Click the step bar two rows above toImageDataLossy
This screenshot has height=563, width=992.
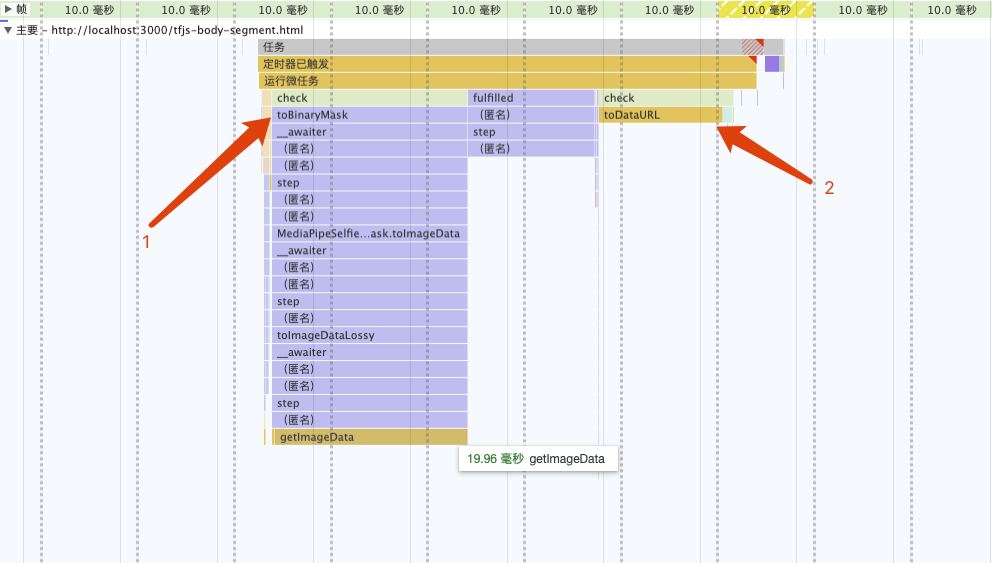(x=369, y=302)
